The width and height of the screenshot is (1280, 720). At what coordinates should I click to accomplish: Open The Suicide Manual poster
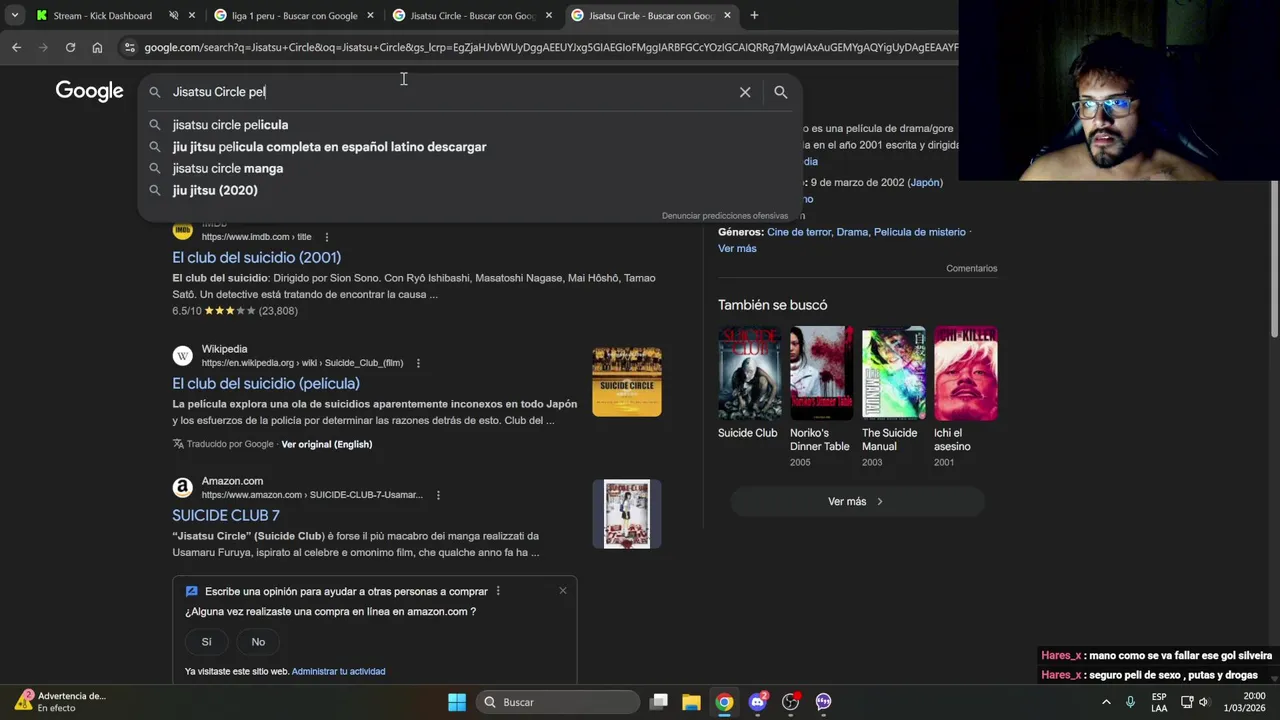[893, 373]
